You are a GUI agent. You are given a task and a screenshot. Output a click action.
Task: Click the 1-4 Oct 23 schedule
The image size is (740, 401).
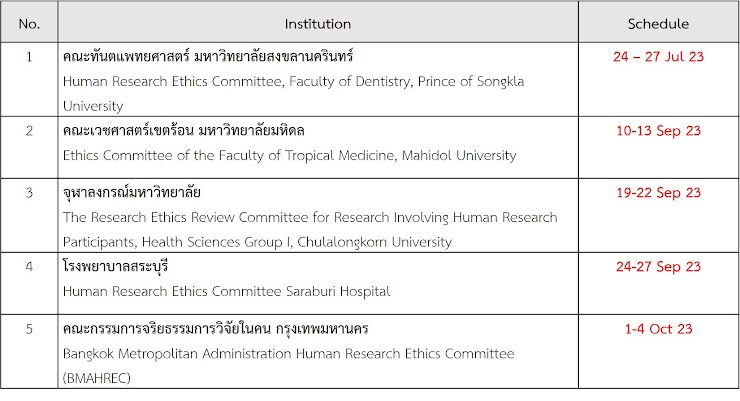tap(658, 329)
